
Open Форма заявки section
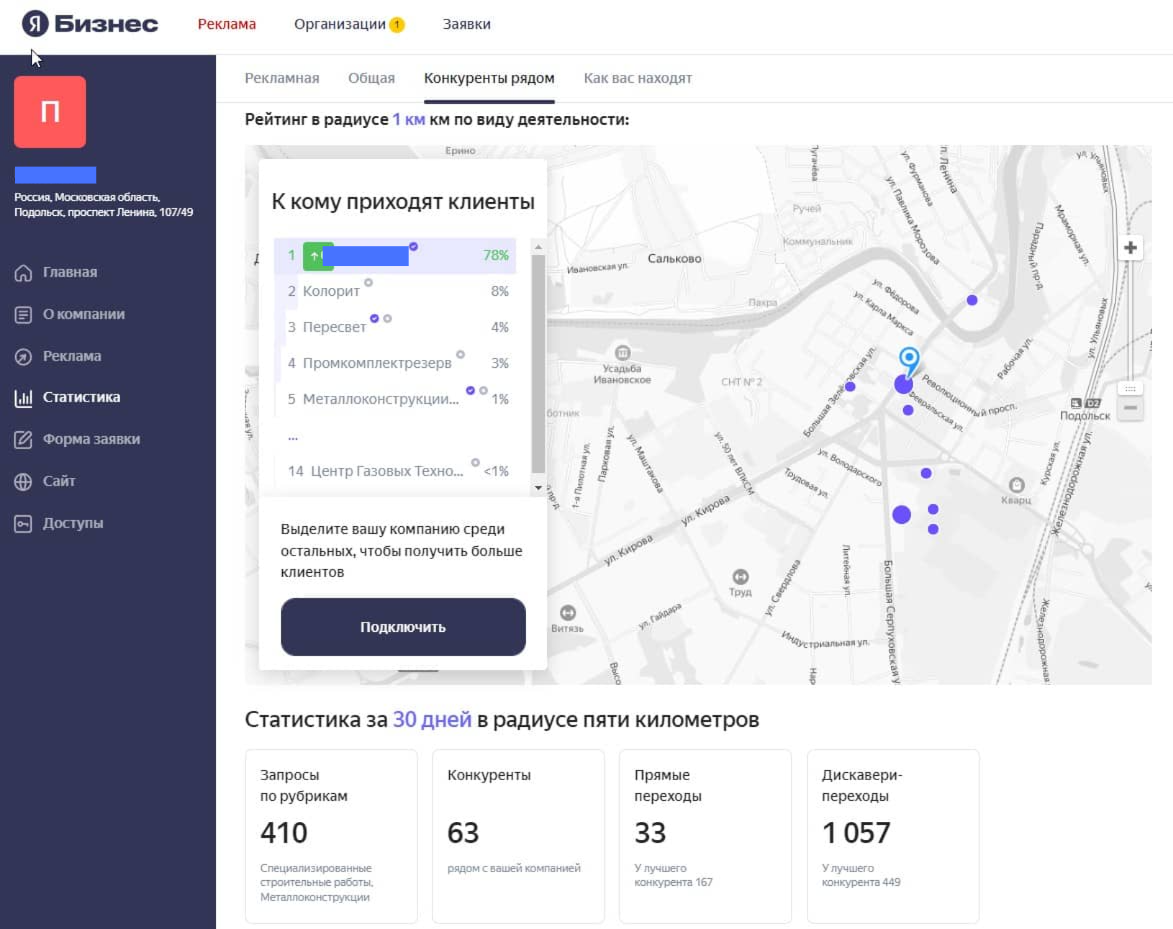tap(90, 439)
